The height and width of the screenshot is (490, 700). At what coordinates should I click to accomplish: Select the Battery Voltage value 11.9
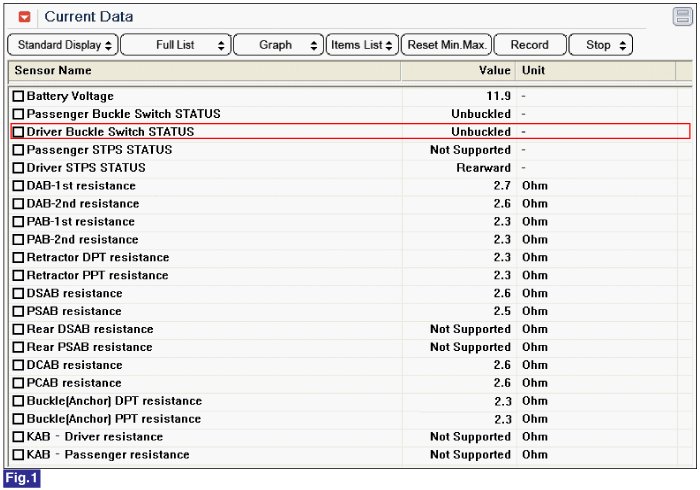(x=498, y=96)
